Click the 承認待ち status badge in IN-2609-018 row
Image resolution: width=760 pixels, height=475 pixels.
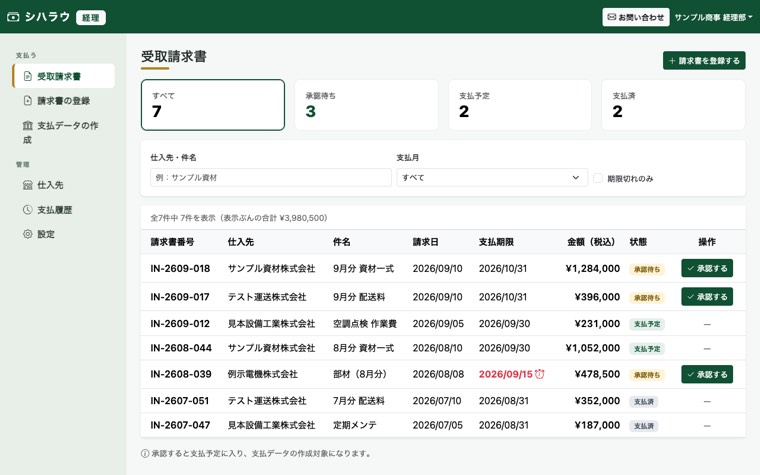pyautogui.click(x=647, y=269)
